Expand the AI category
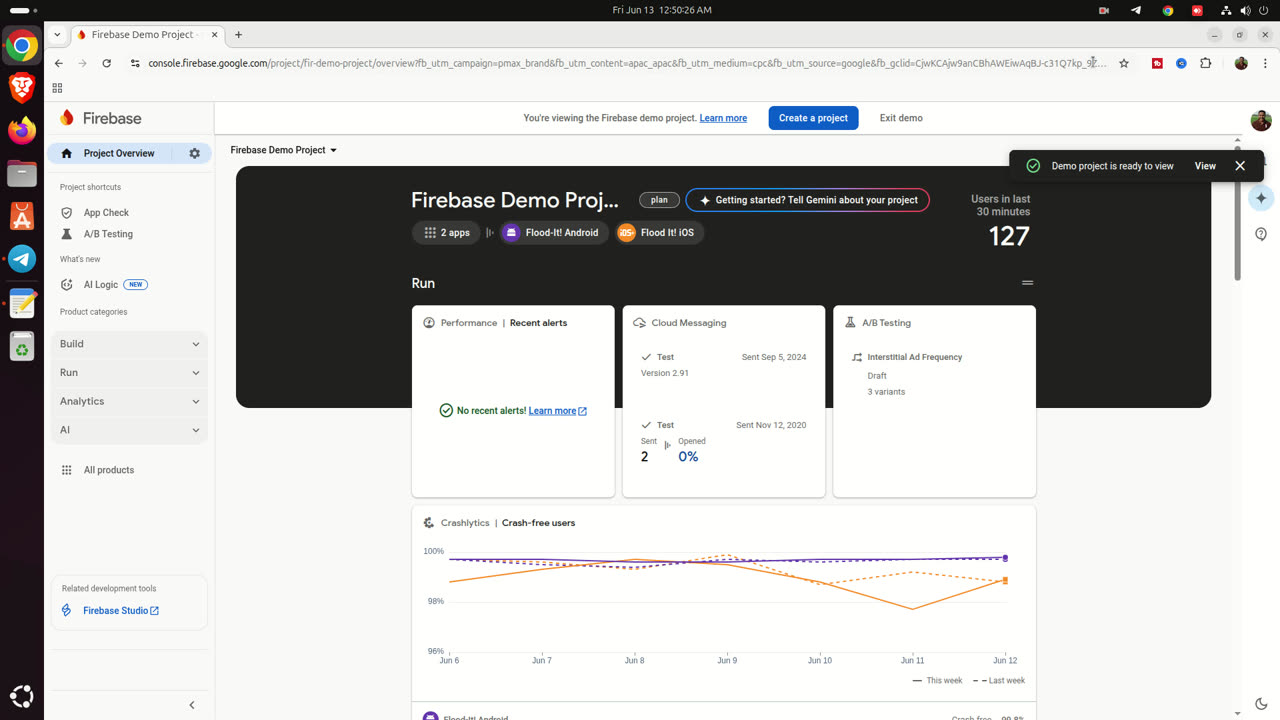 point(129,430)
